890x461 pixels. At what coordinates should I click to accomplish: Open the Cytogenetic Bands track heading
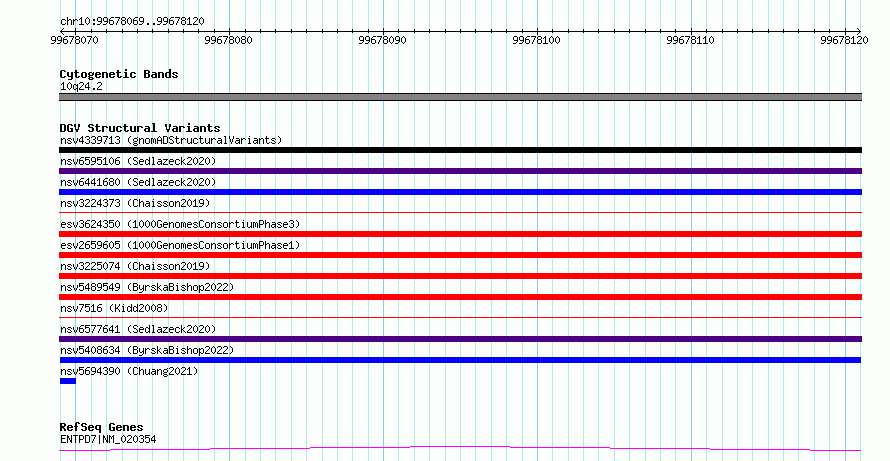tap(119, 74)
